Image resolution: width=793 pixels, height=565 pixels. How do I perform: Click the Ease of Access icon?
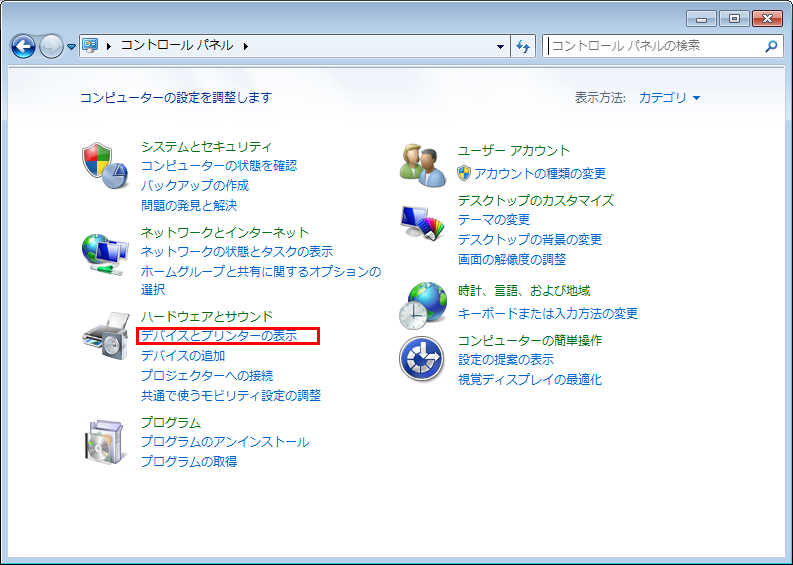pyautogui.click(x=422, y=359)
